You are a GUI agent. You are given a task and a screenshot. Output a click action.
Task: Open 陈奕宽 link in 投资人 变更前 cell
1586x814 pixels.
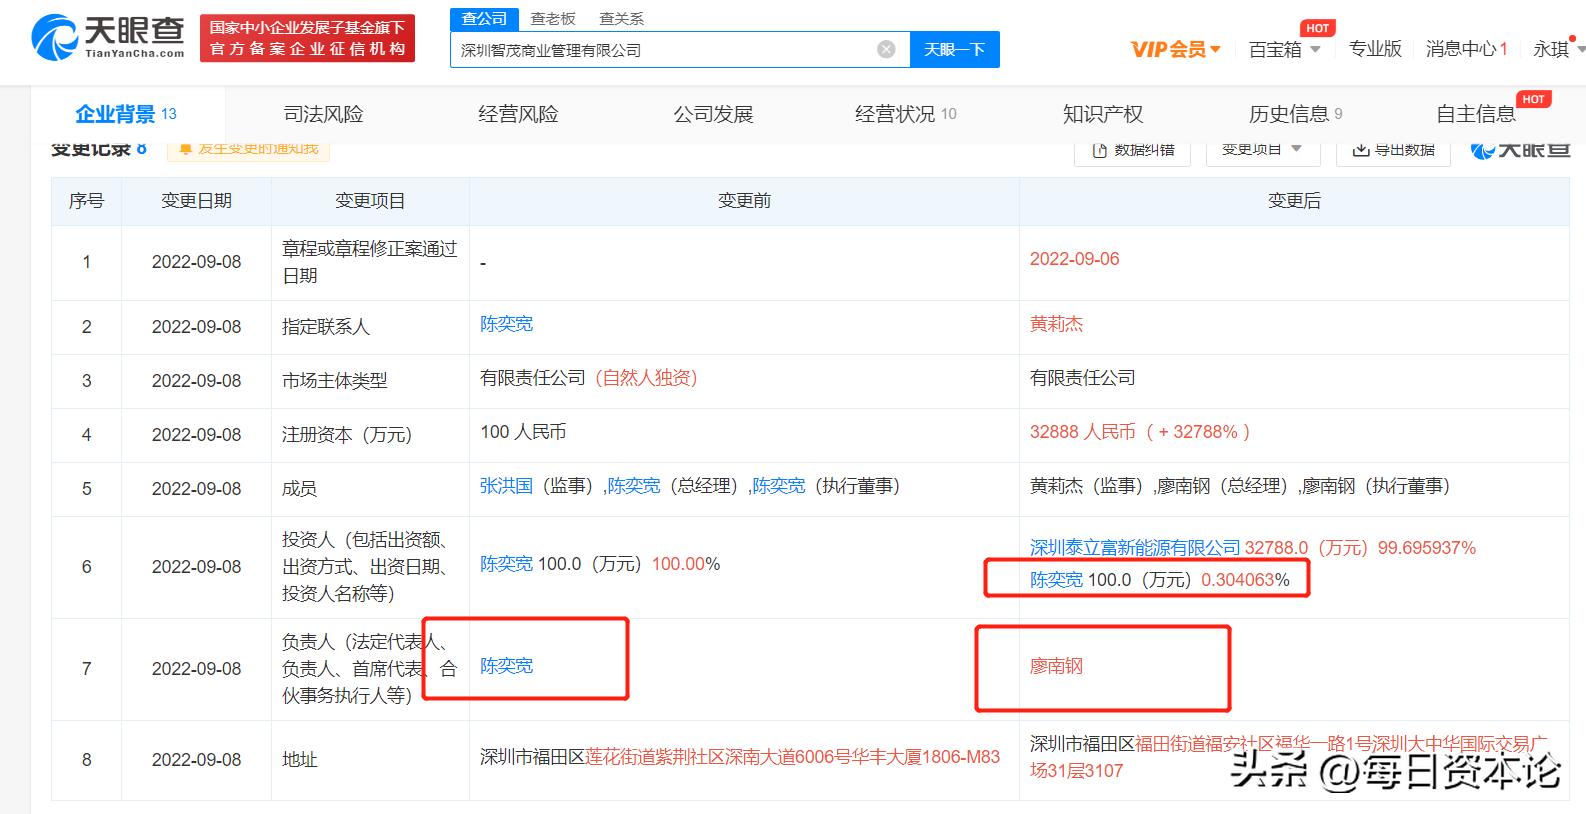[x=506, y=564]
